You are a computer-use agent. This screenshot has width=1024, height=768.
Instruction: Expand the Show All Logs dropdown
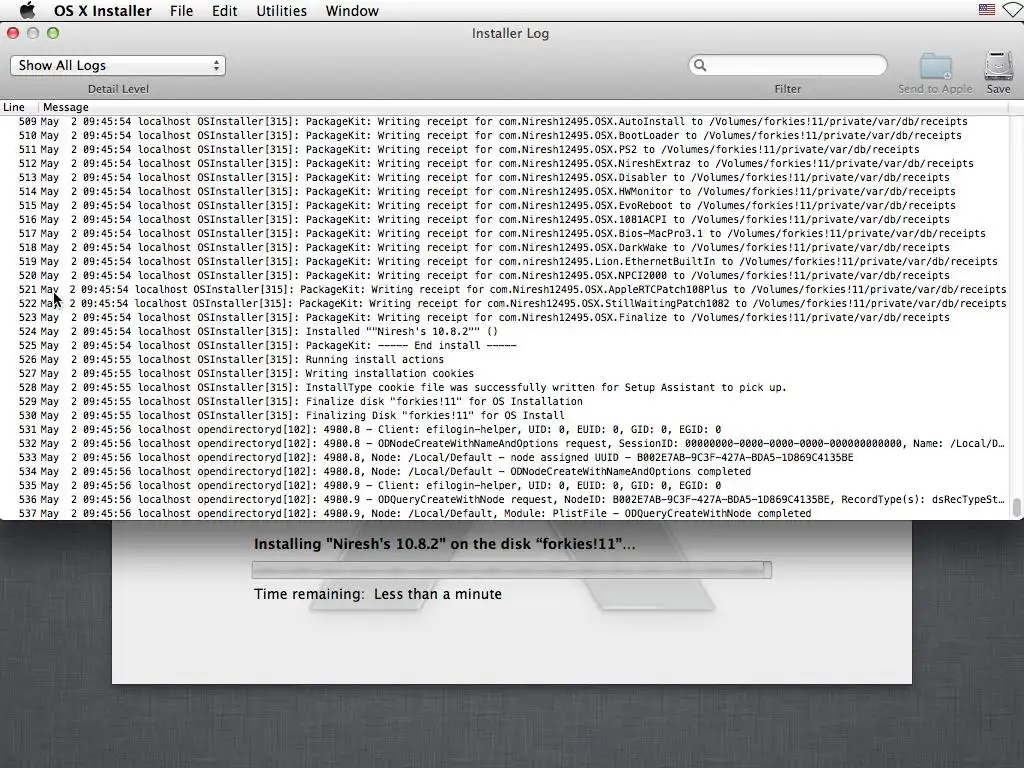click(118, 65)
